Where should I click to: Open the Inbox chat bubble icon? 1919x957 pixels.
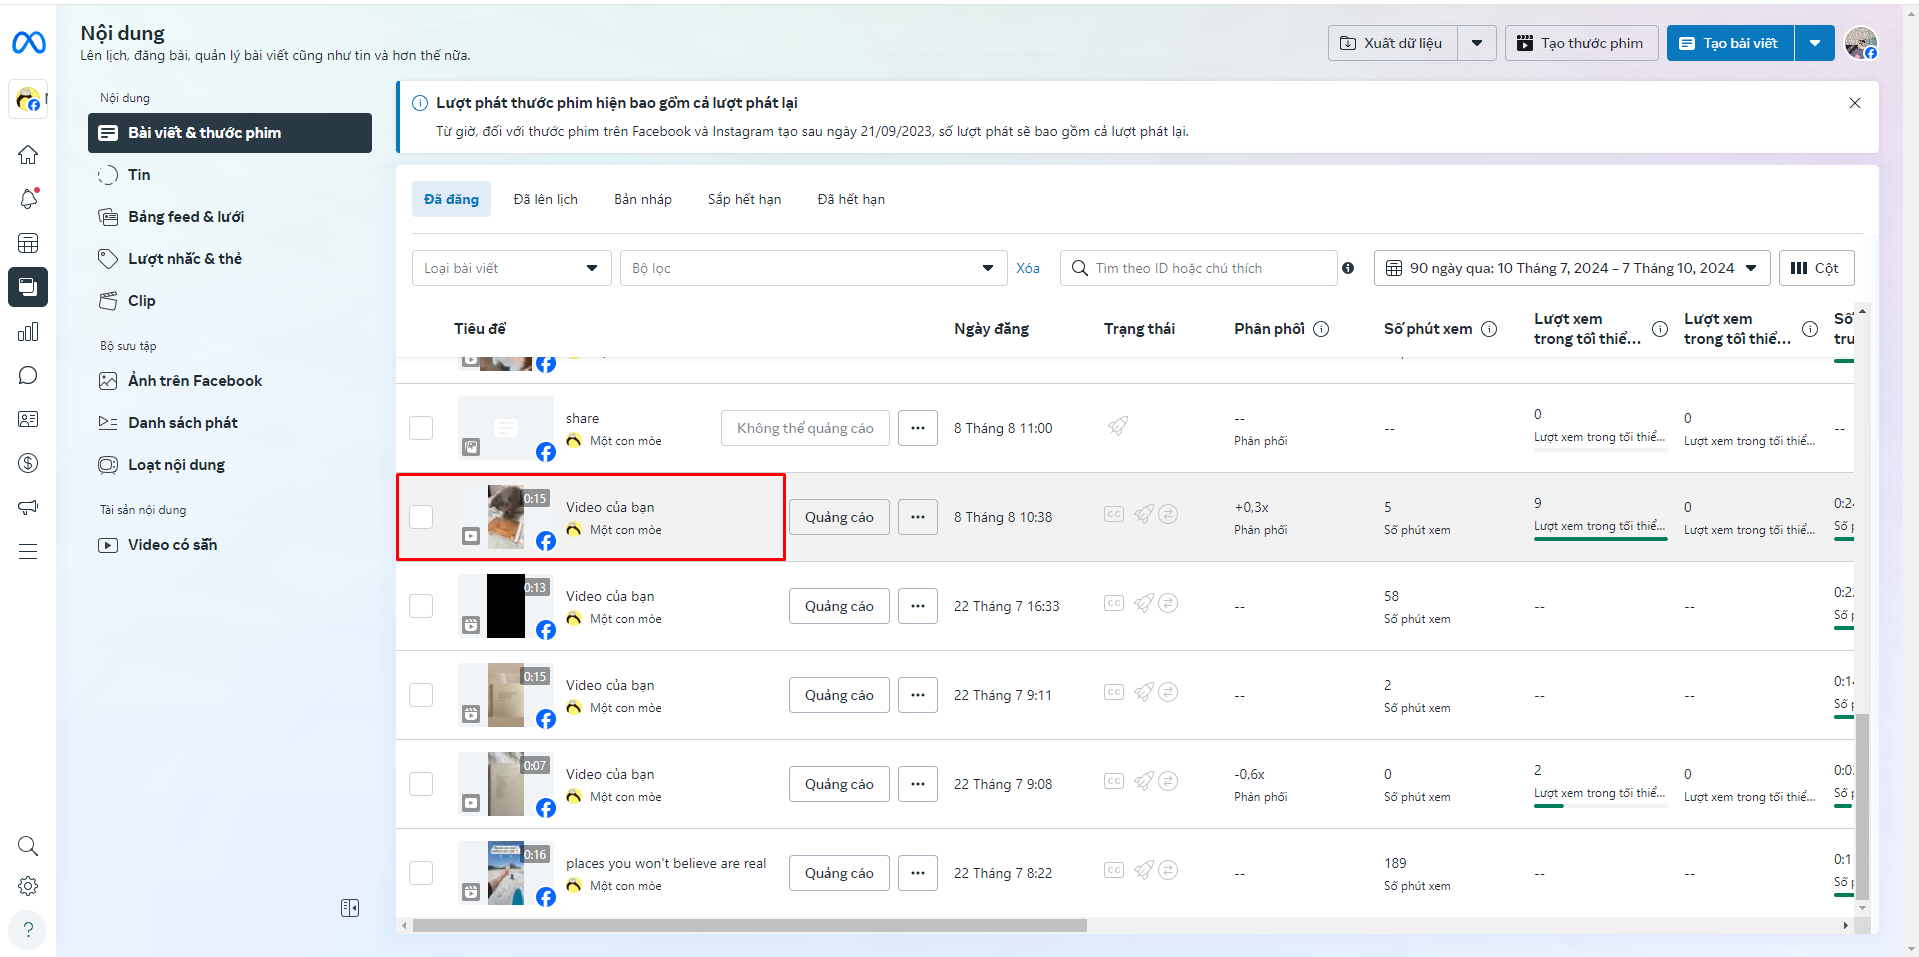point(28,375)
